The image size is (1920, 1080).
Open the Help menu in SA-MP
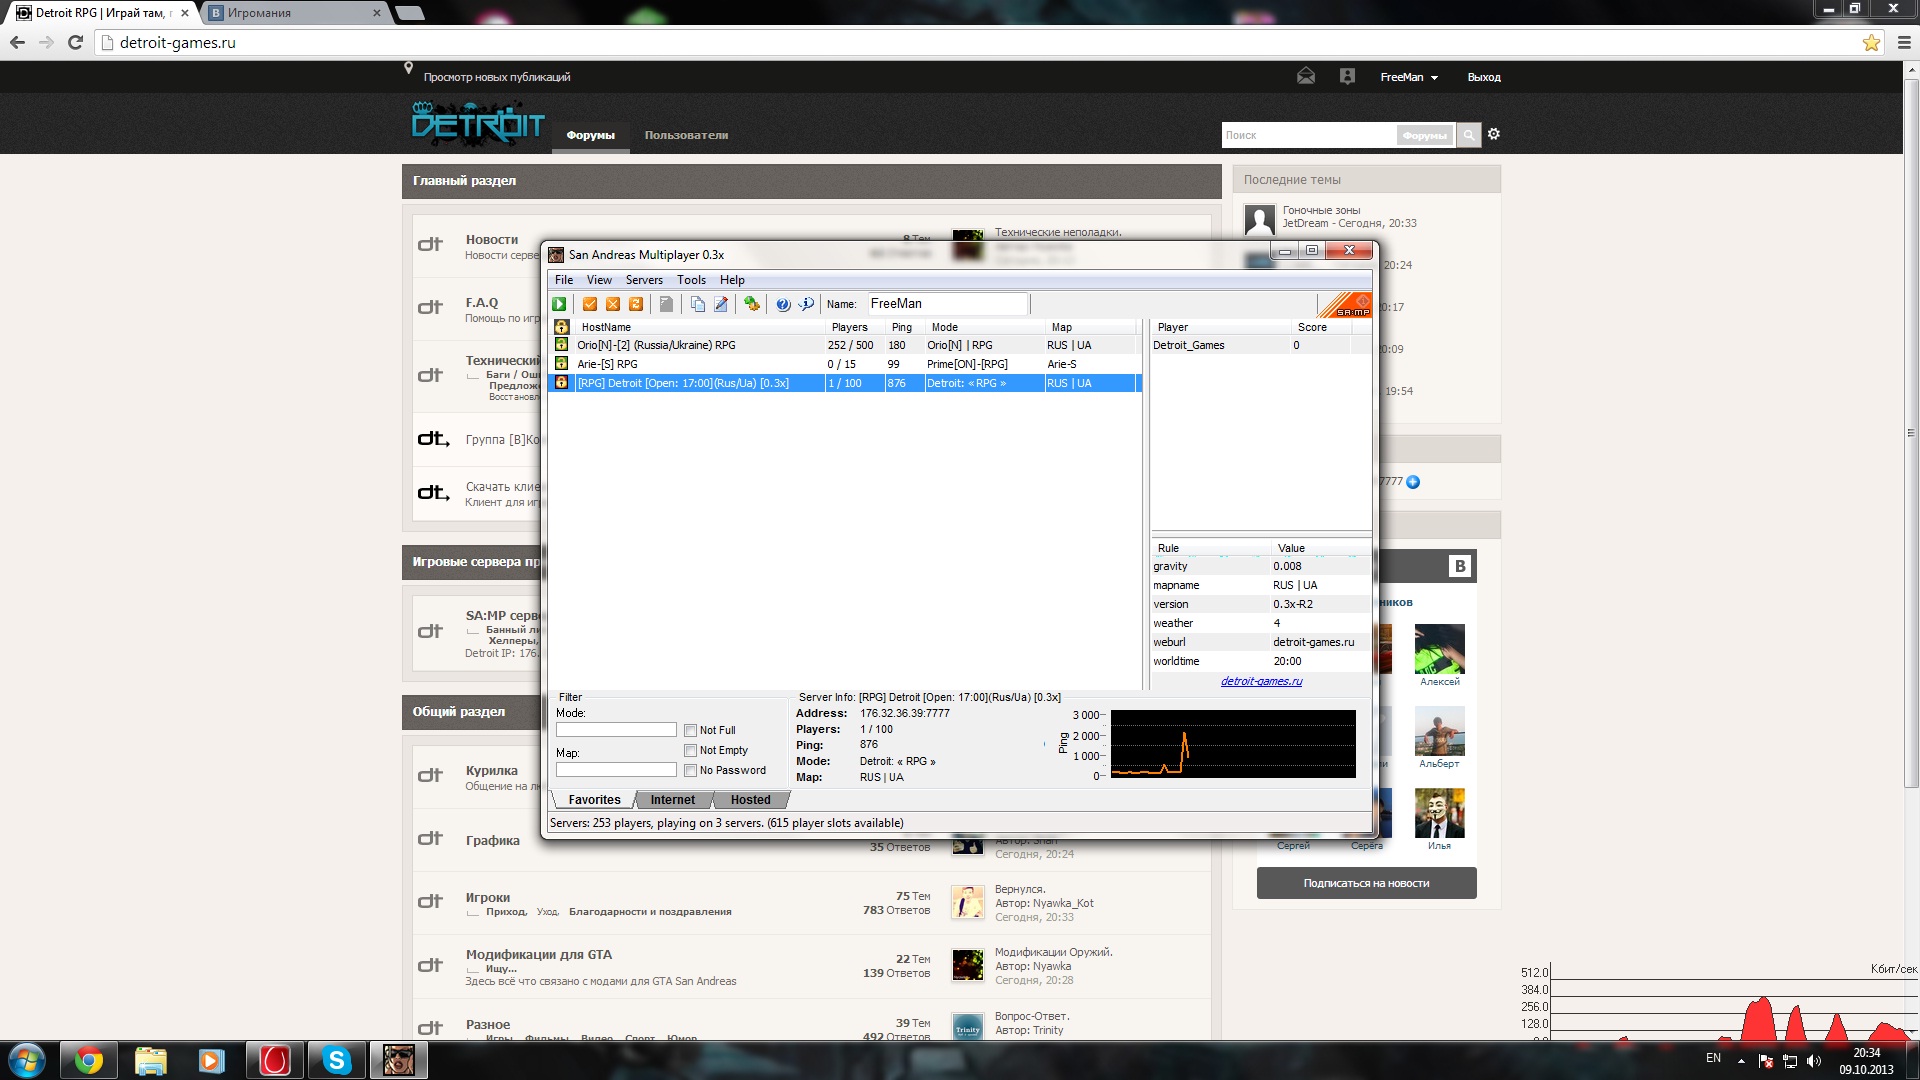732,280
